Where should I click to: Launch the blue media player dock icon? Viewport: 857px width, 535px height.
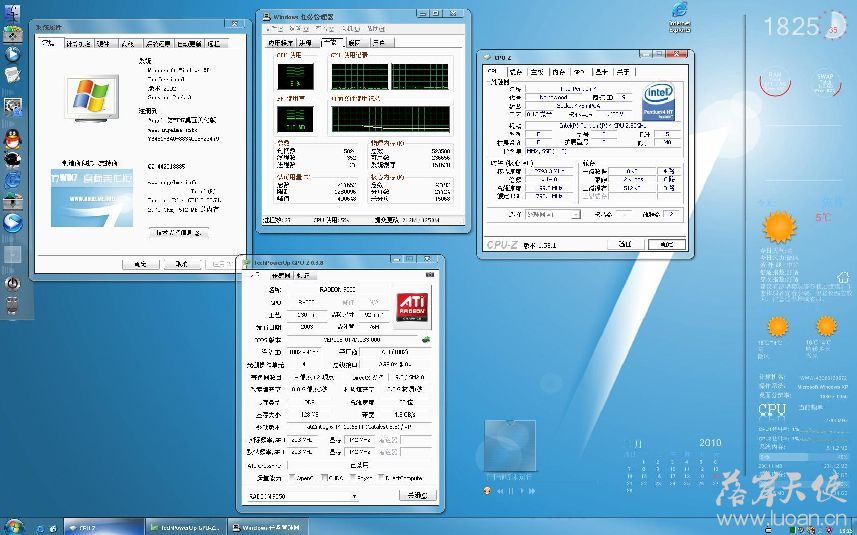(12, 54)
